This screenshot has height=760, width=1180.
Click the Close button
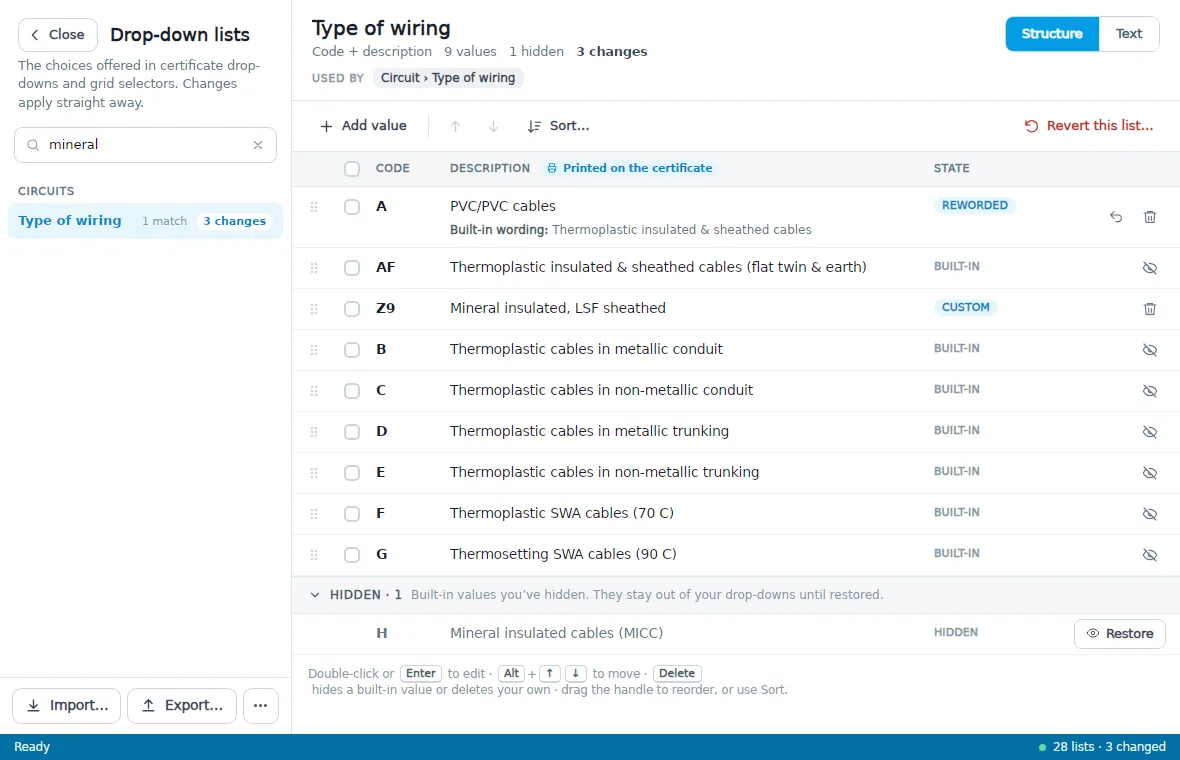[58, 35]
